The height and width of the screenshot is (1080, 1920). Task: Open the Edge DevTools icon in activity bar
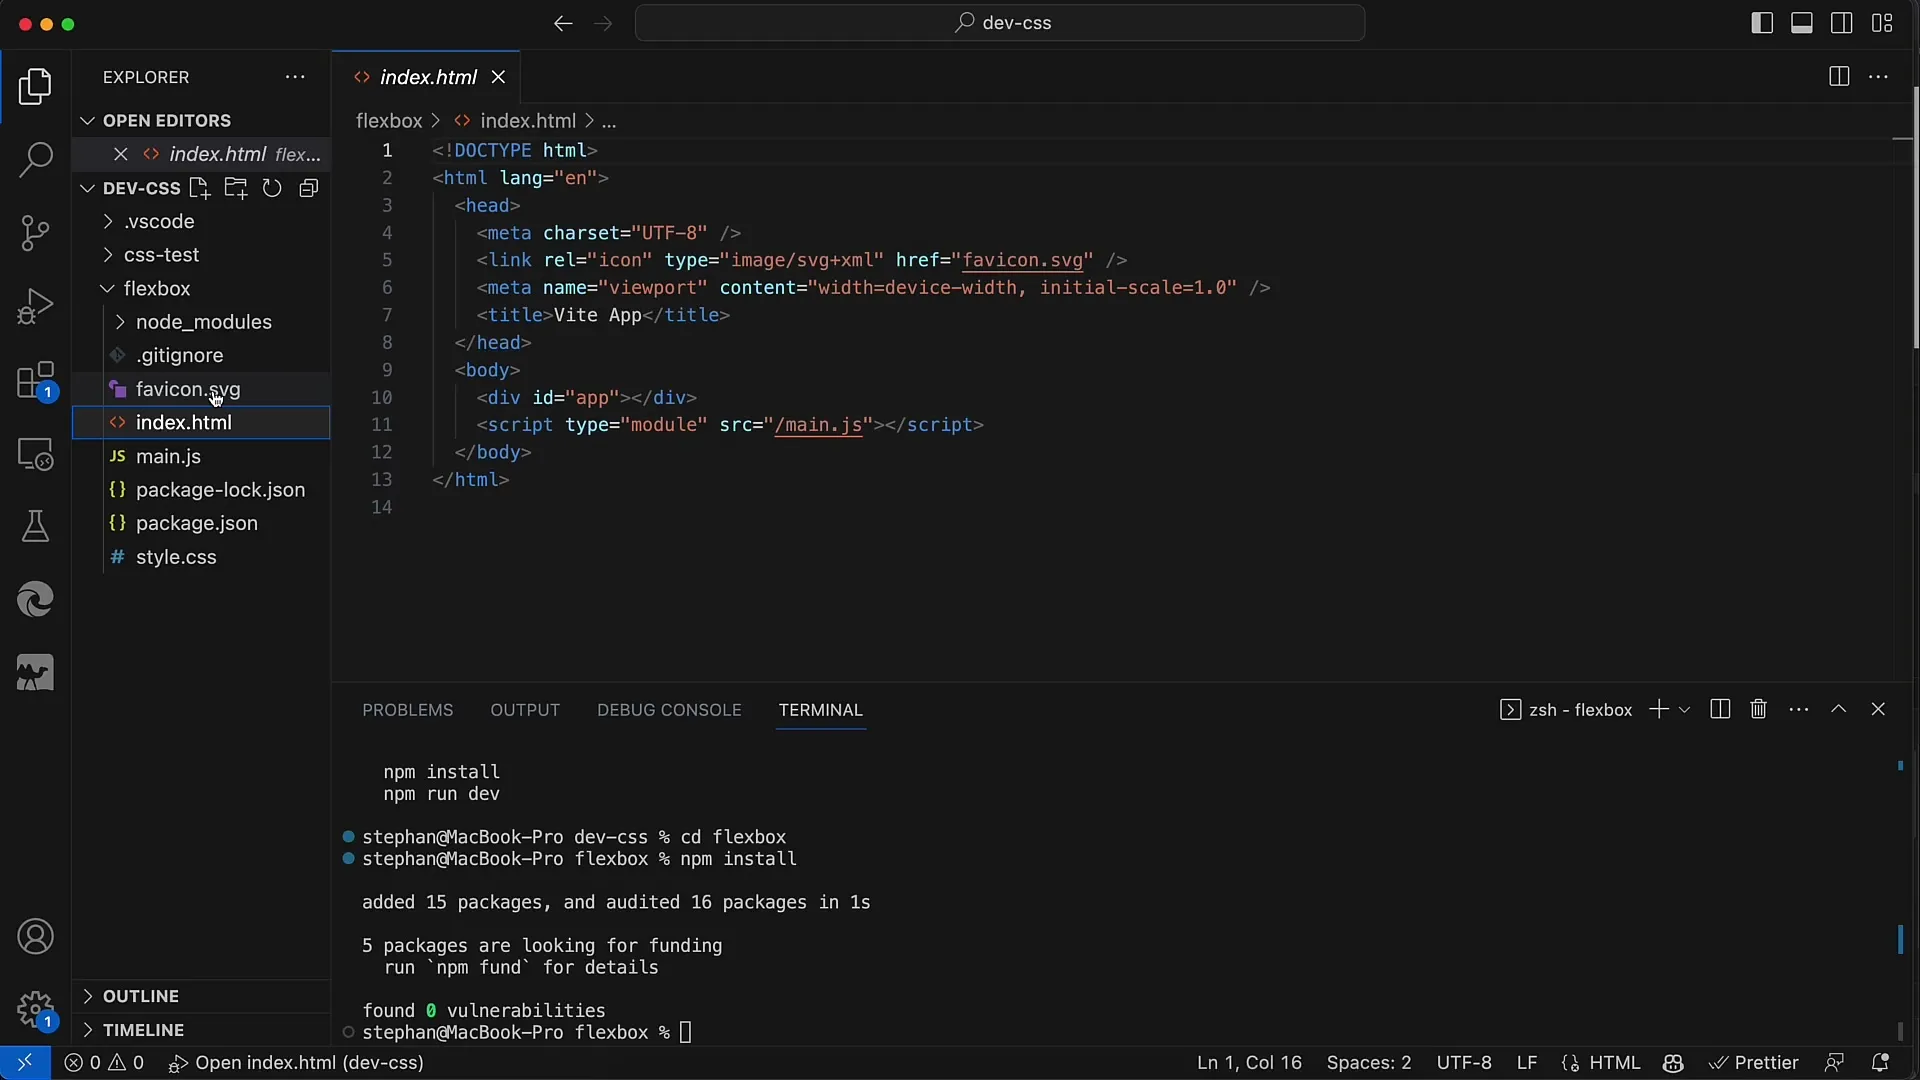(35, 600)
